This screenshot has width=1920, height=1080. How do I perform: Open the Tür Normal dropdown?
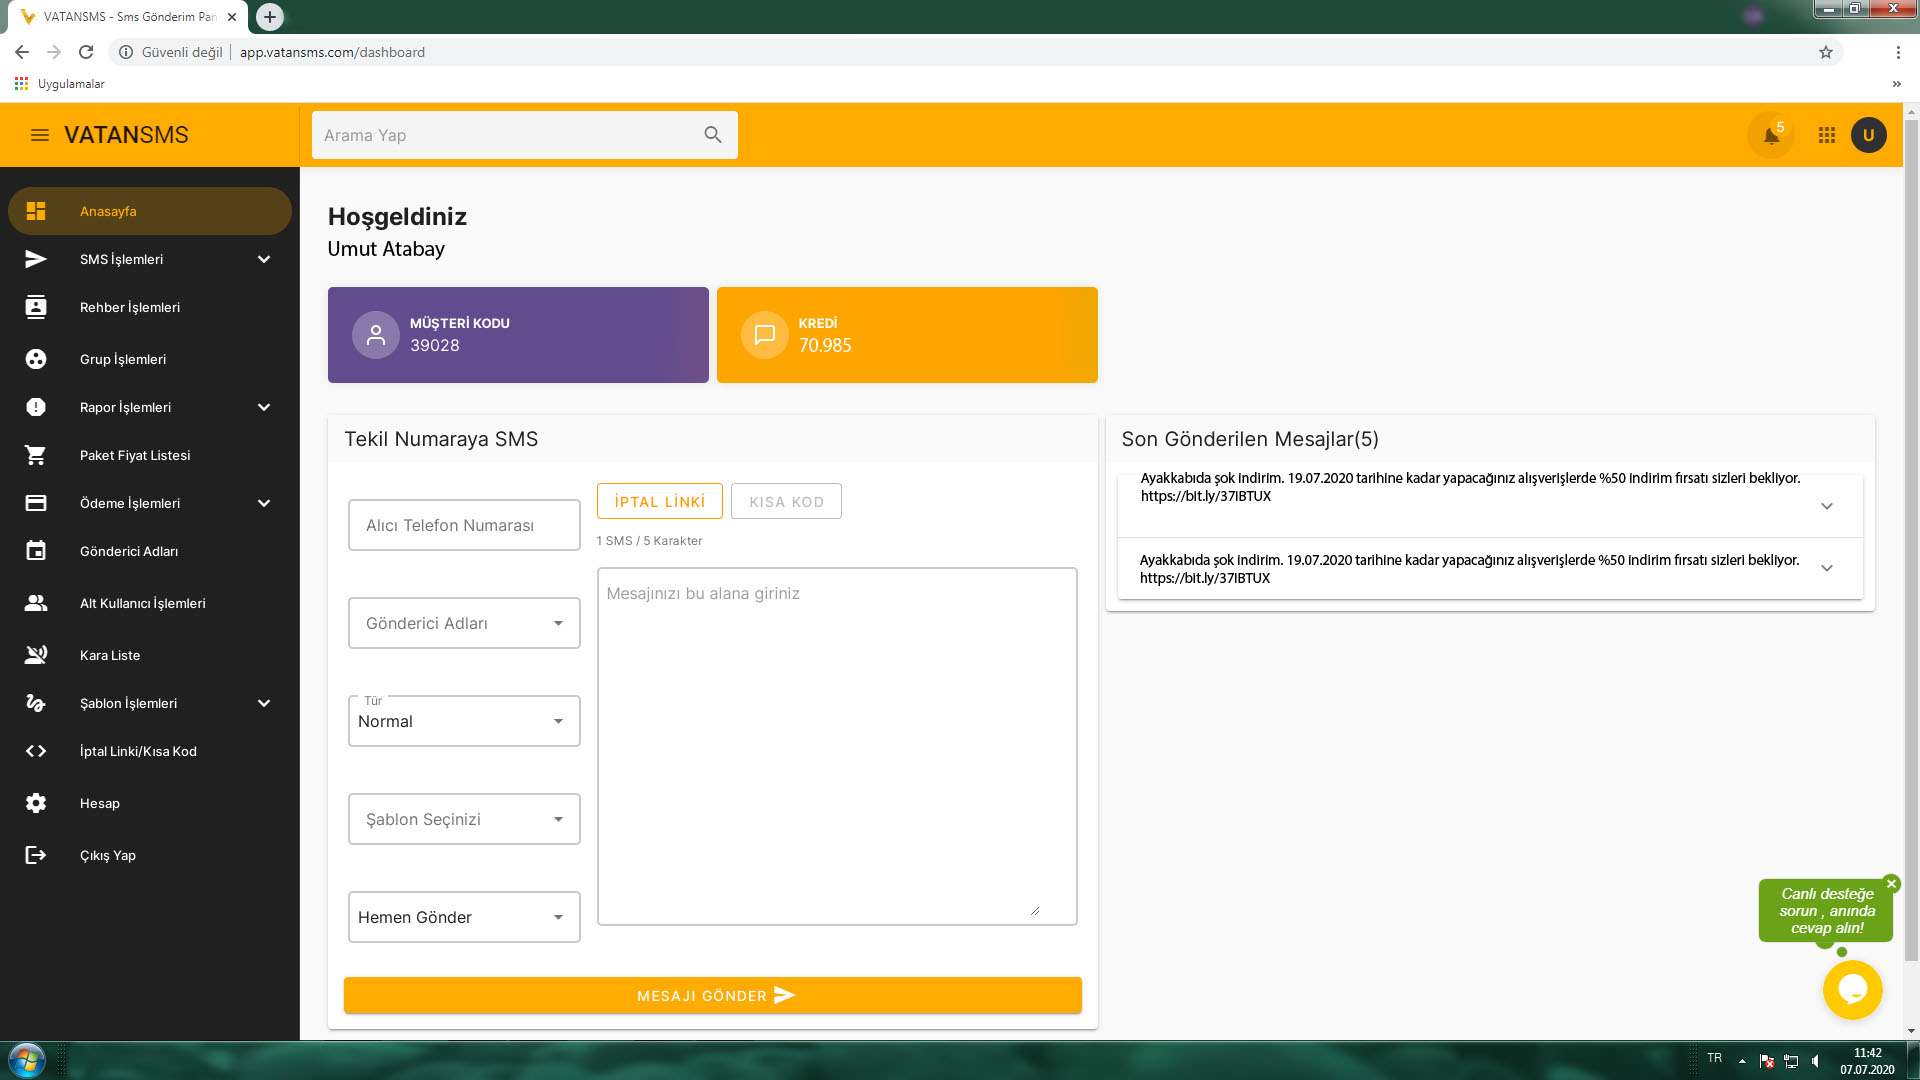pyautogui.click(x=464, y=721)
